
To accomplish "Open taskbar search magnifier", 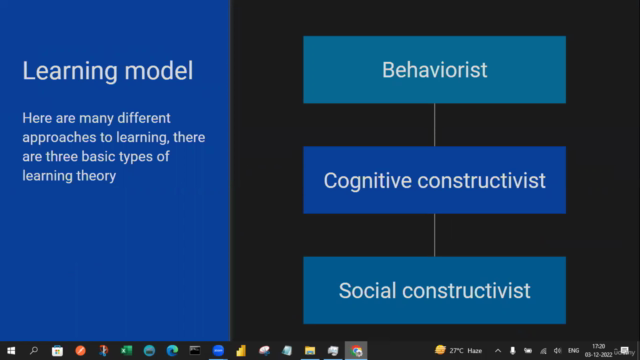I will point(34,351).
